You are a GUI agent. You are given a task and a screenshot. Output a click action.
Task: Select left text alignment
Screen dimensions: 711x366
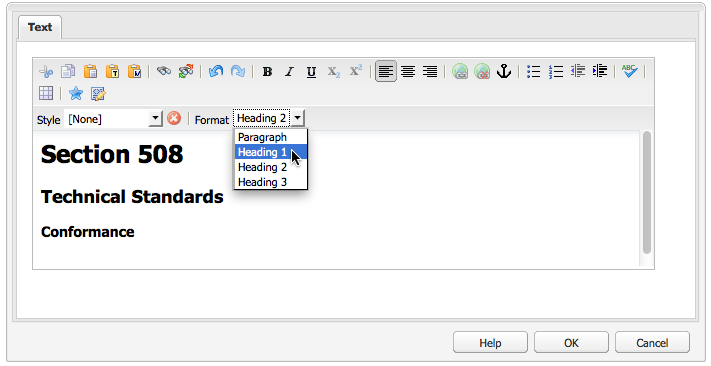click(x=386, y=72)
